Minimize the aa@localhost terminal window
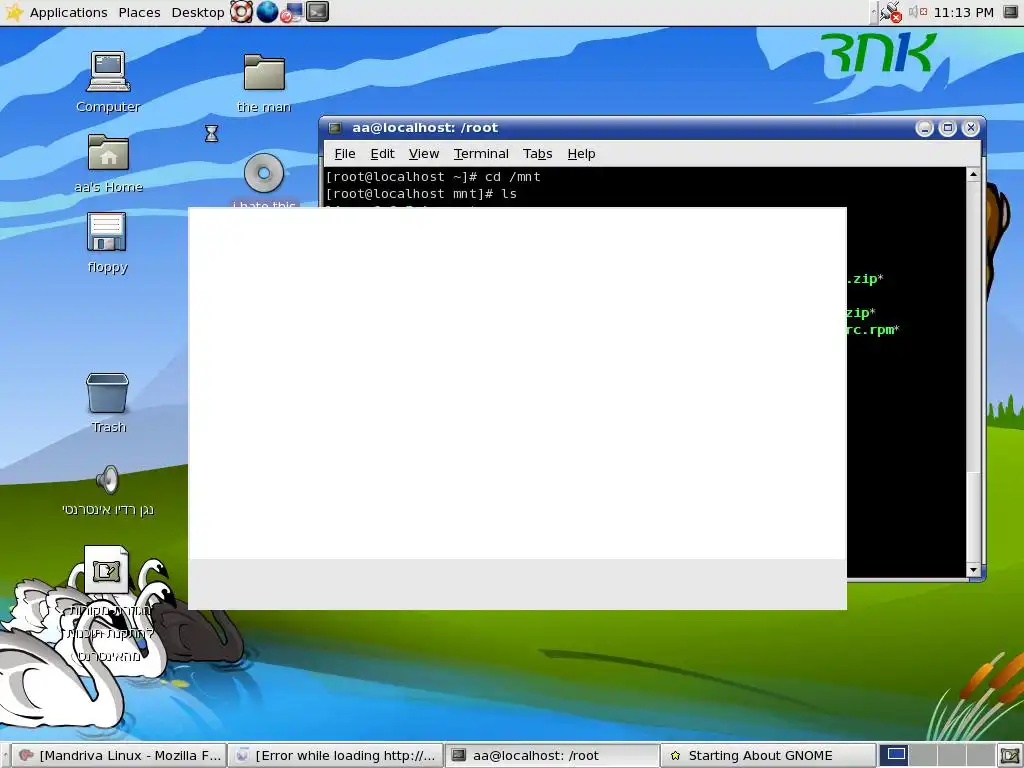Viewport: 1024px width, 768px height. [924, 128]
